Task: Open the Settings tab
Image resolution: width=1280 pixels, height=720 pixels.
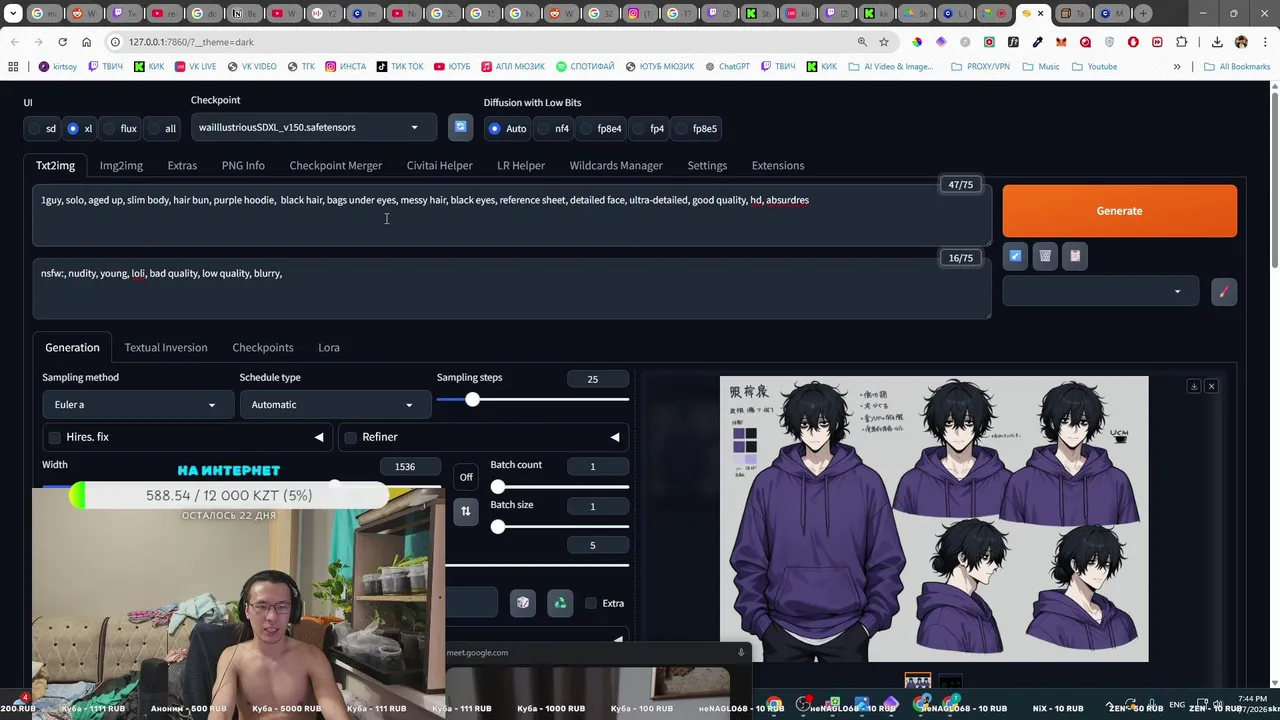Action: [x=707, y=165]
